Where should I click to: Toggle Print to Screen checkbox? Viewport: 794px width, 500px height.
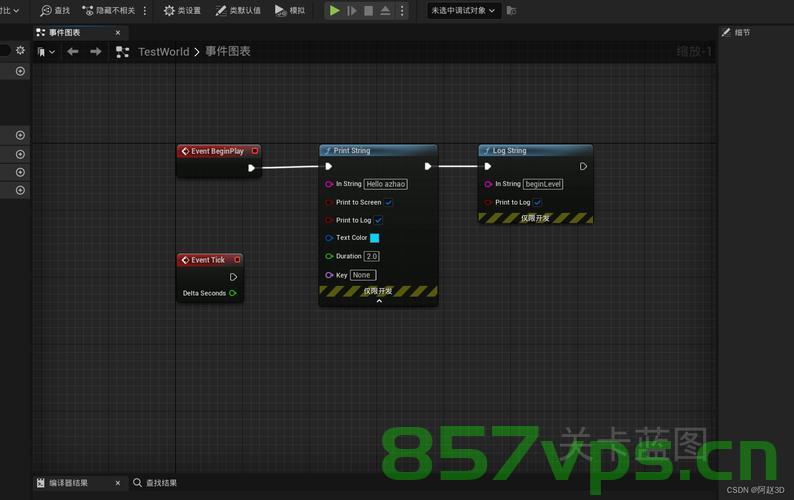[388, 202]
